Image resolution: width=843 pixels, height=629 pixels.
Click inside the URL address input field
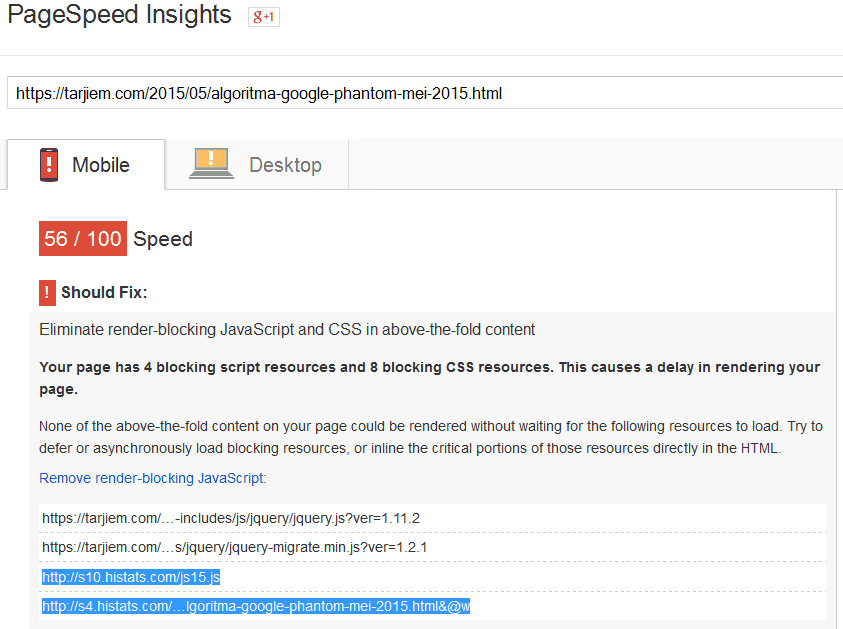click(x=420, y=92)
